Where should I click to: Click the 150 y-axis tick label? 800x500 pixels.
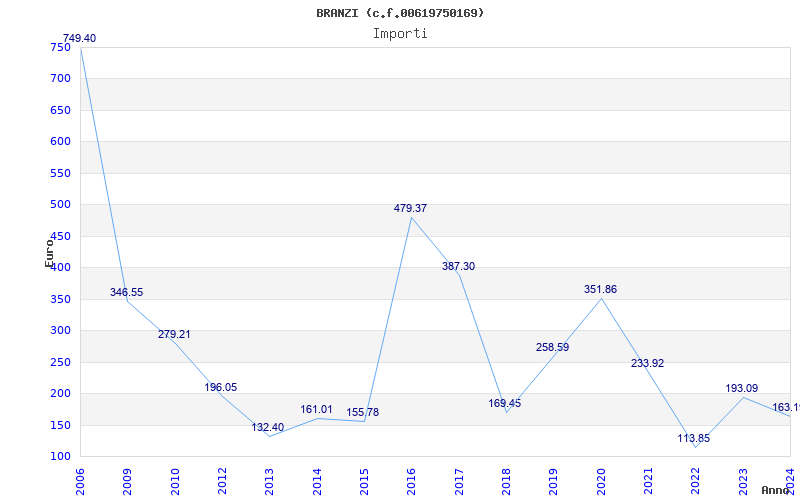pyautogui.click(x=60, y=425)
